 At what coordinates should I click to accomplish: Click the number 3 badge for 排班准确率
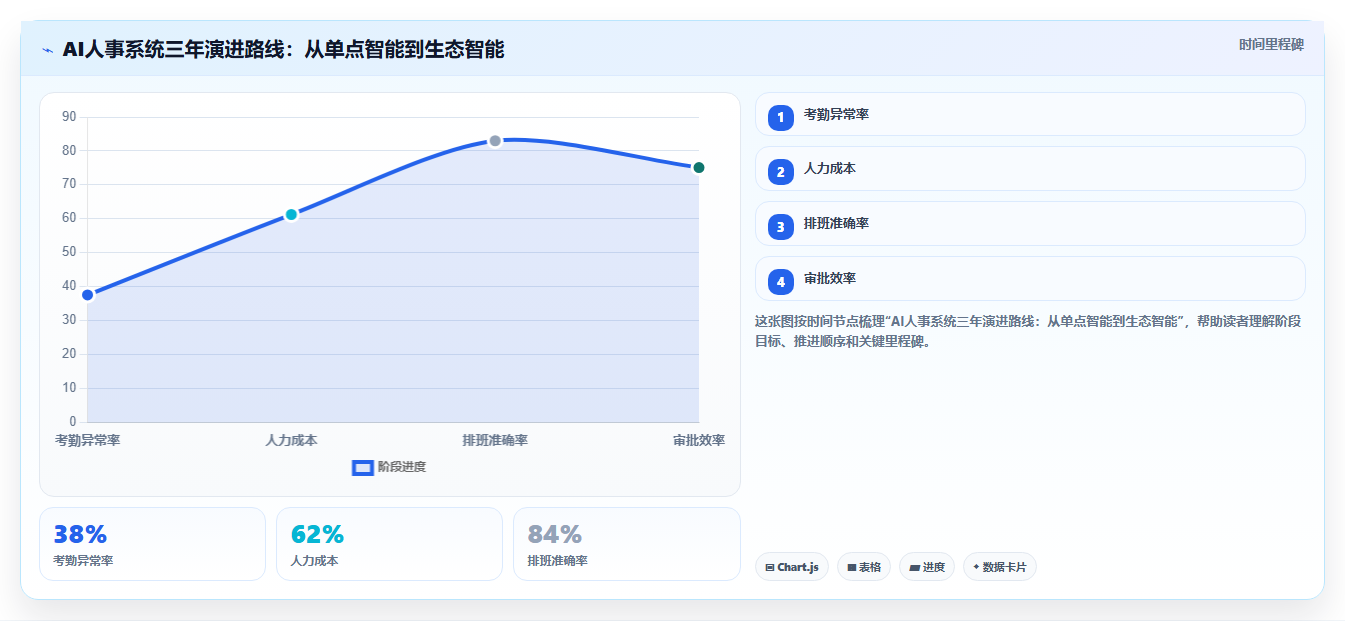click(781, 227)
